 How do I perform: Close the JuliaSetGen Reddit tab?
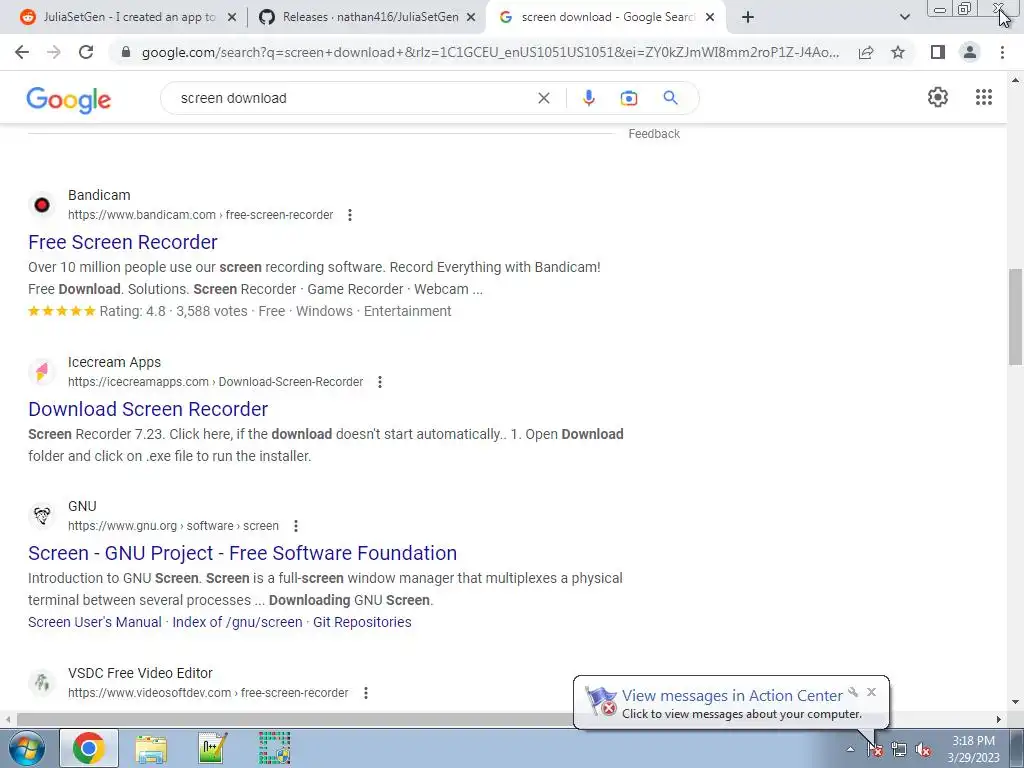(232, 18)
